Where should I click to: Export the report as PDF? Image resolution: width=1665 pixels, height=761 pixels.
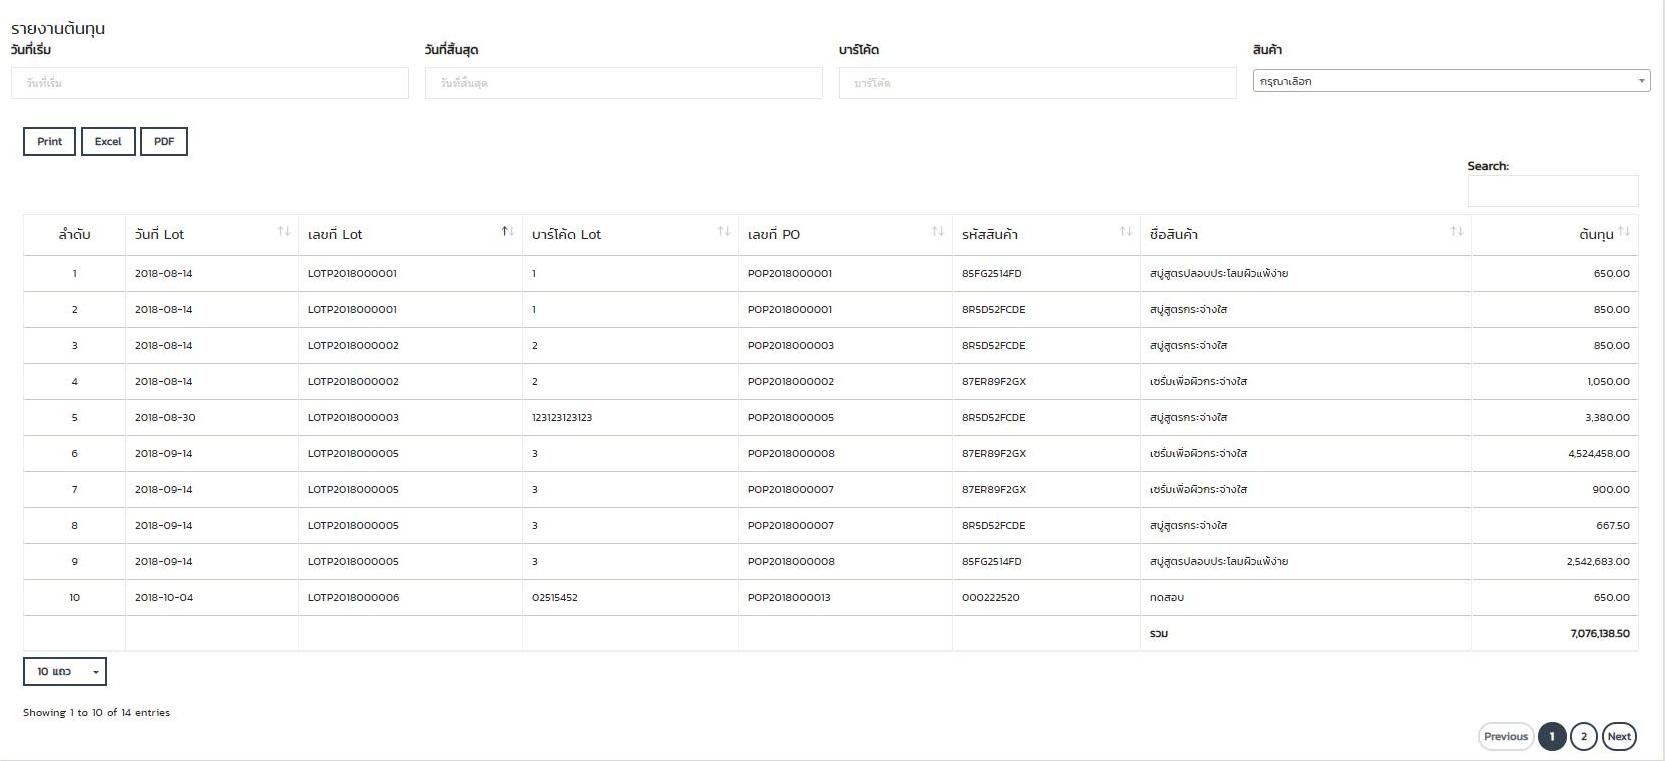(x=164, y=142)
